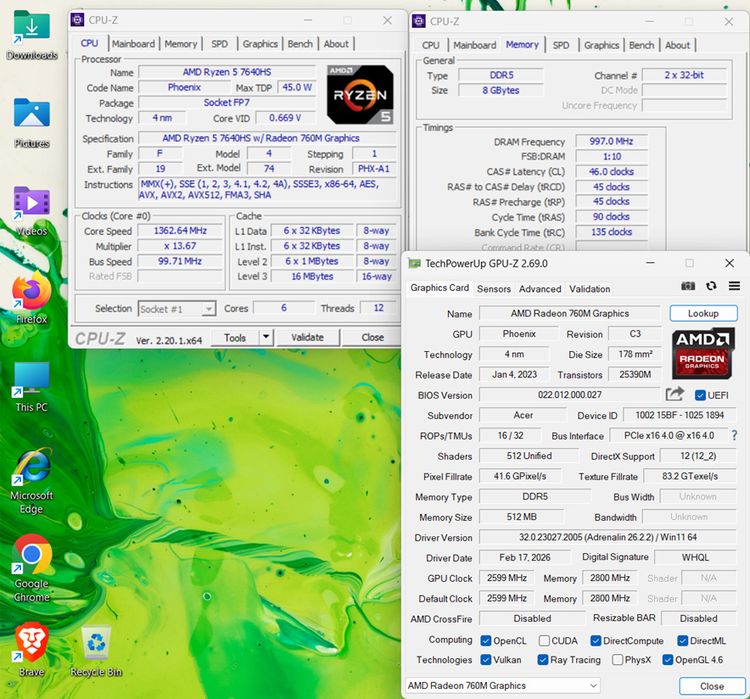Click the CPU-Z title icon in CPU window

[77, 20]
